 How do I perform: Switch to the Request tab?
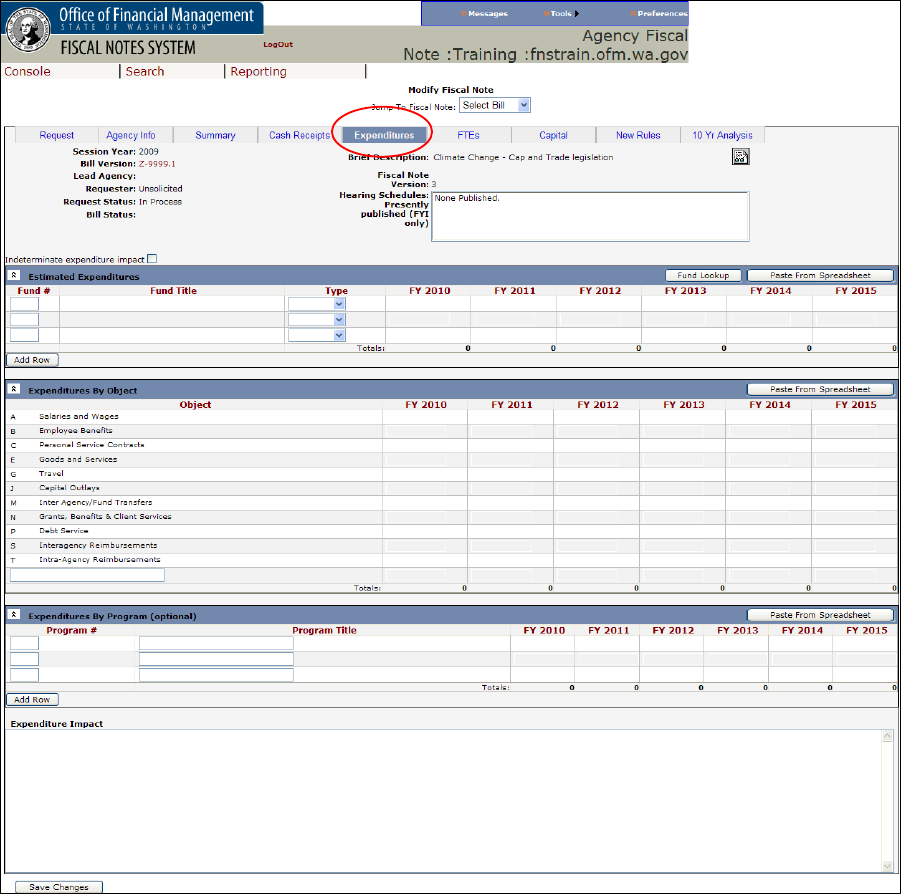(x=56, y=135)
